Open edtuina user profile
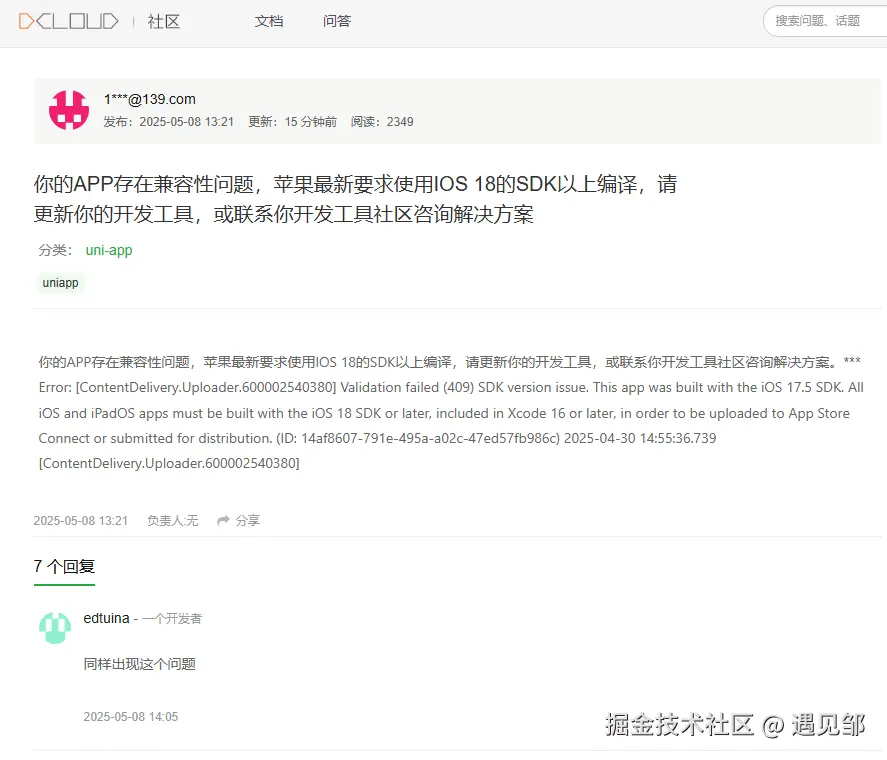 (106, 619)
